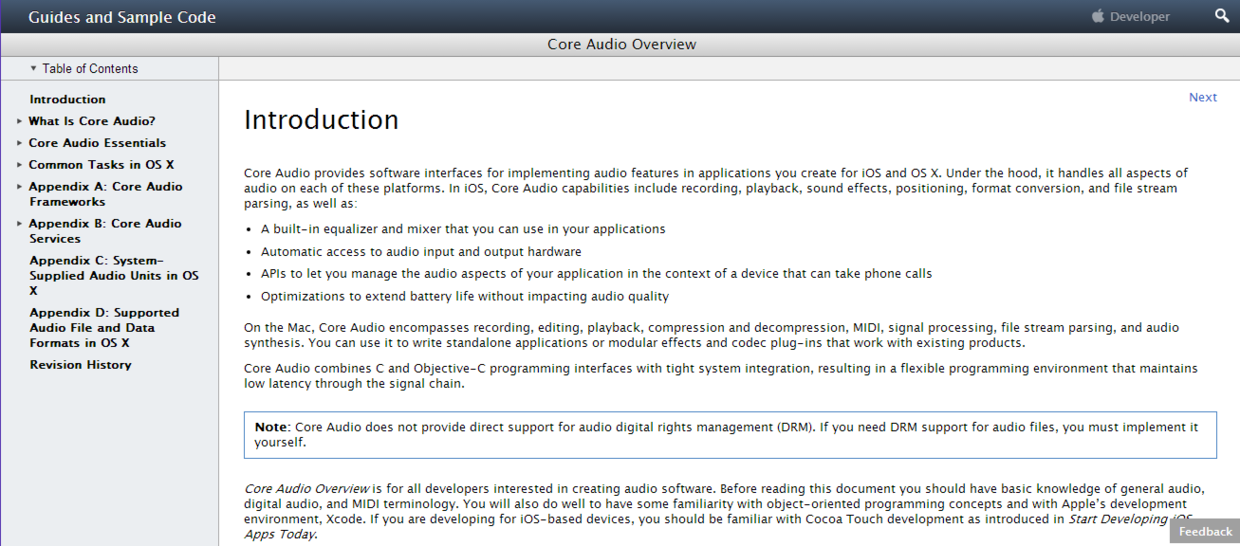Click the Guides and Sample Code header
Image resolution: width=1240 pixels, height=546 pixels.
[x=122, y=17]
